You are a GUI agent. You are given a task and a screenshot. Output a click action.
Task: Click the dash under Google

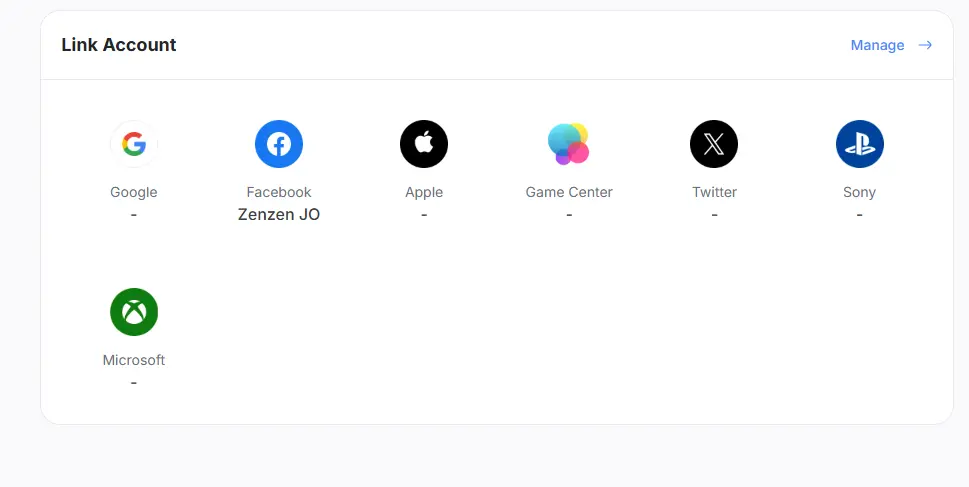tap(134, 215)
